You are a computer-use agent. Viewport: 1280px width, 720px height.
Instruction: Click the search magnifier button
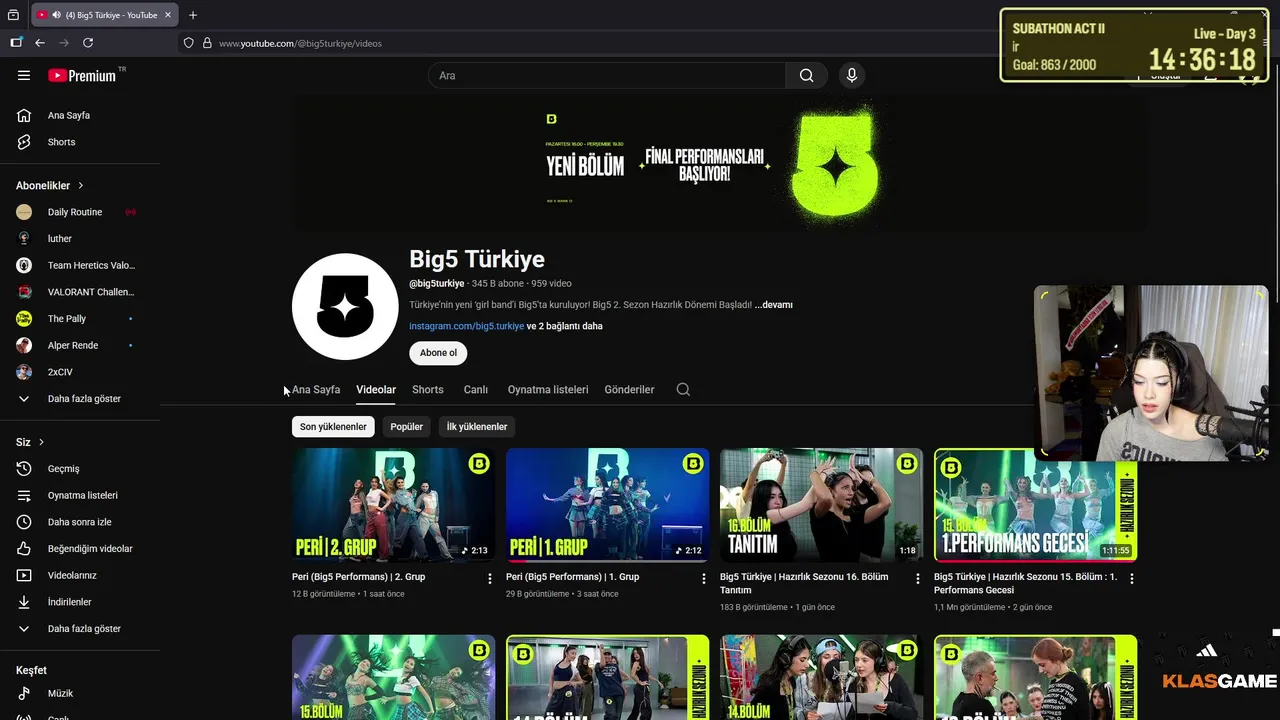tap(806, 75)
